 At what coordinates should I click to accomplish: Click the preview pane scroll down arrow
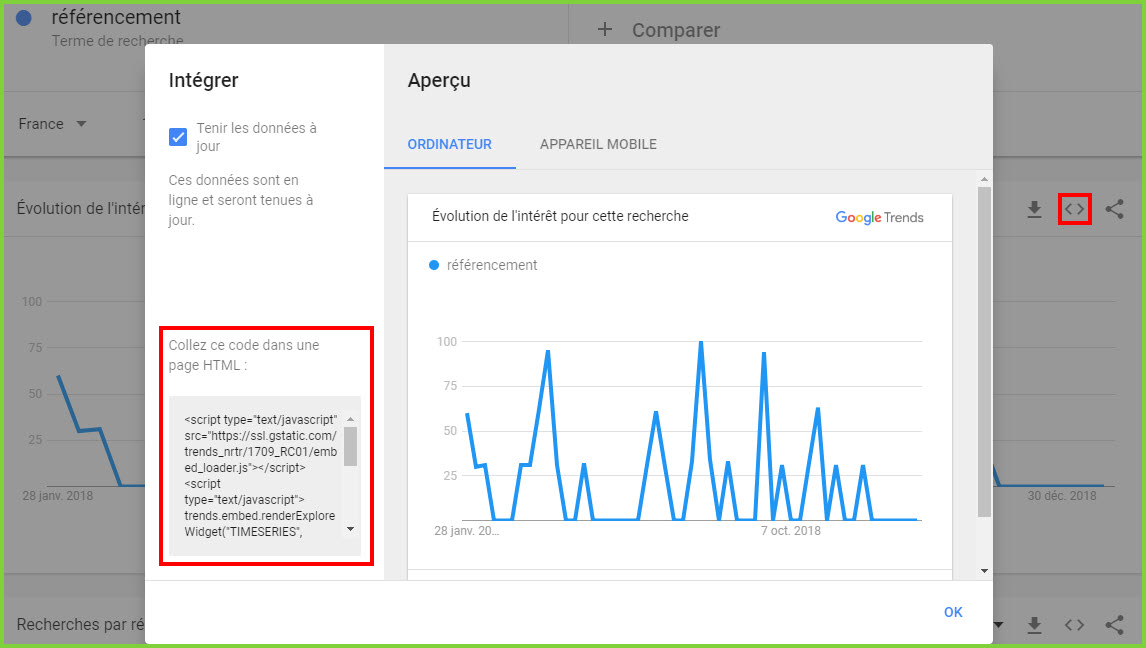coord(984,571)
